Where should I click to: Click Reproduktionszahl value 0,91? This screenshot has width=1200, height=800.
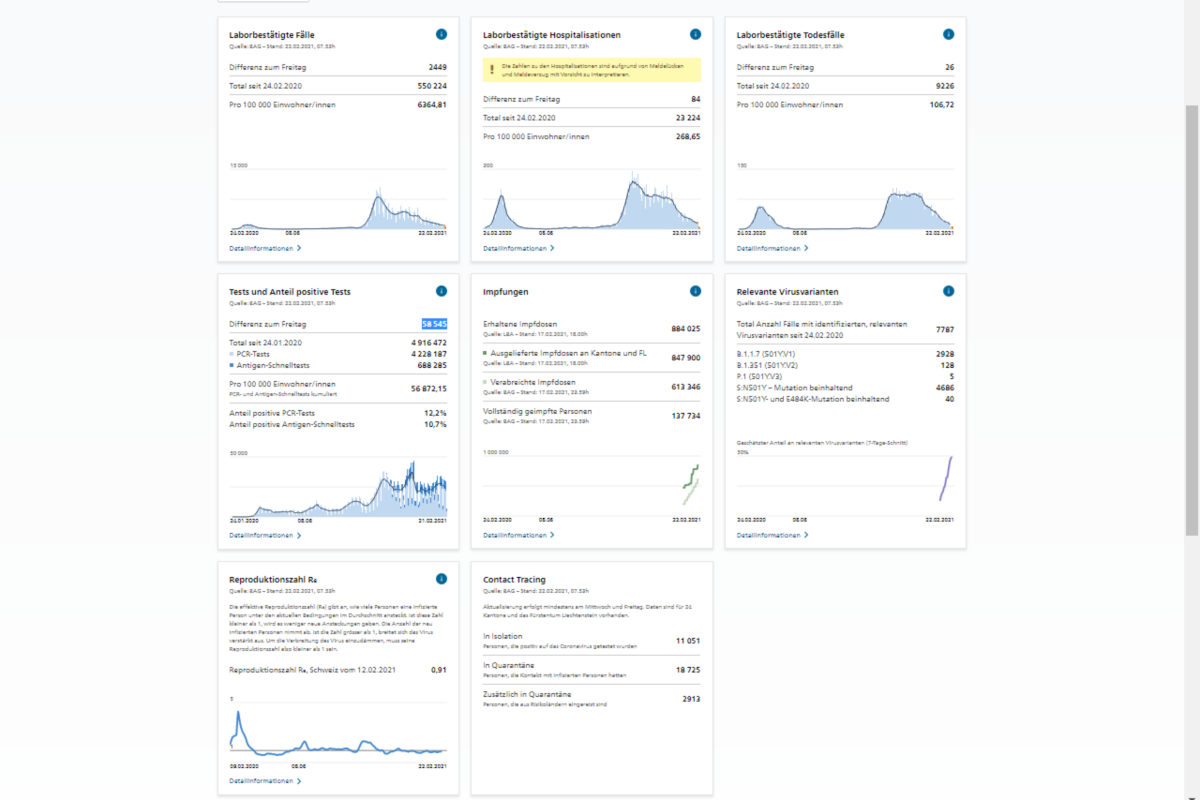click(439, 670)
